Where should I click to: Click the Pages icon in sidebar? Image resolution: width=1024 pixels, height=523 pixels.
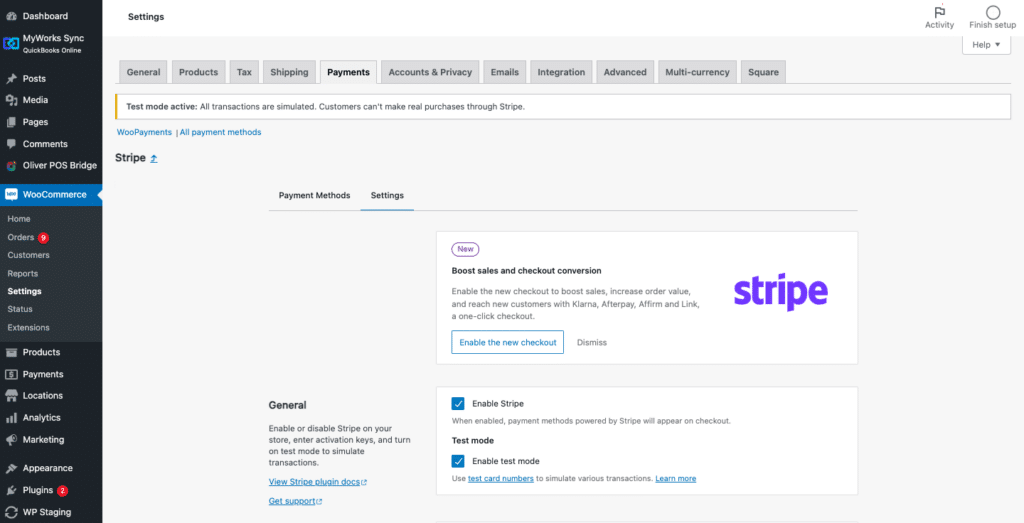(x=11, y=122)
